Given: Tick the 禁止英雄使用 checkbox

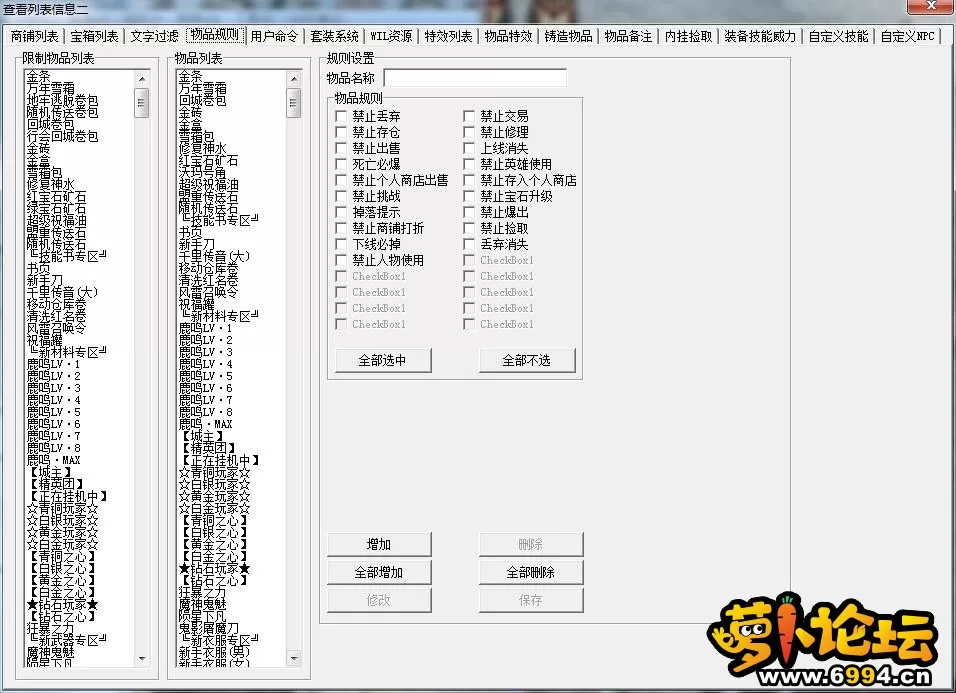Looking at the screenshot, I should (x=469, y=164).
